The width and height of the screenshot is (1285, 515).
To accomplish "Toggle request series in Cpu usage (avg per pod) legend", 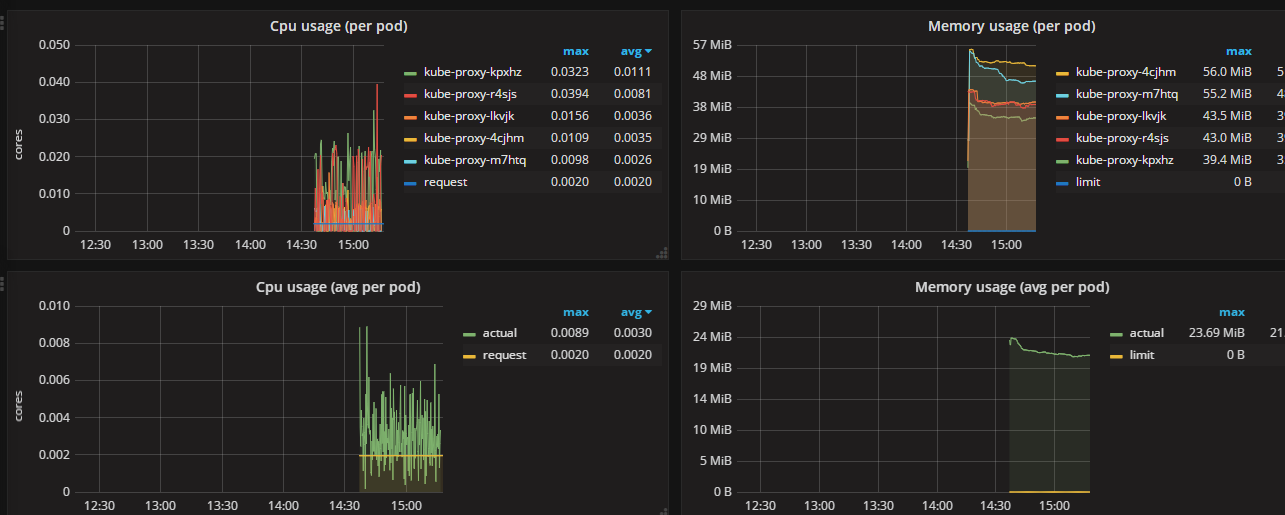I will (504, 355).
